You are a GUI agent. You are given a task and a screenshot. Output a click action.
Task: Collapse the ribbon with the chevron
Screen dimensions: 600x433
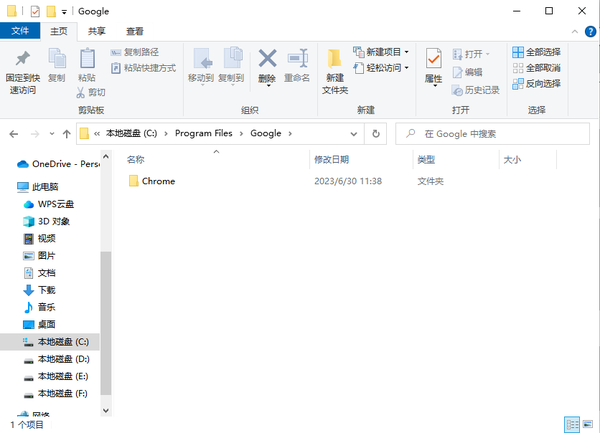573,31
